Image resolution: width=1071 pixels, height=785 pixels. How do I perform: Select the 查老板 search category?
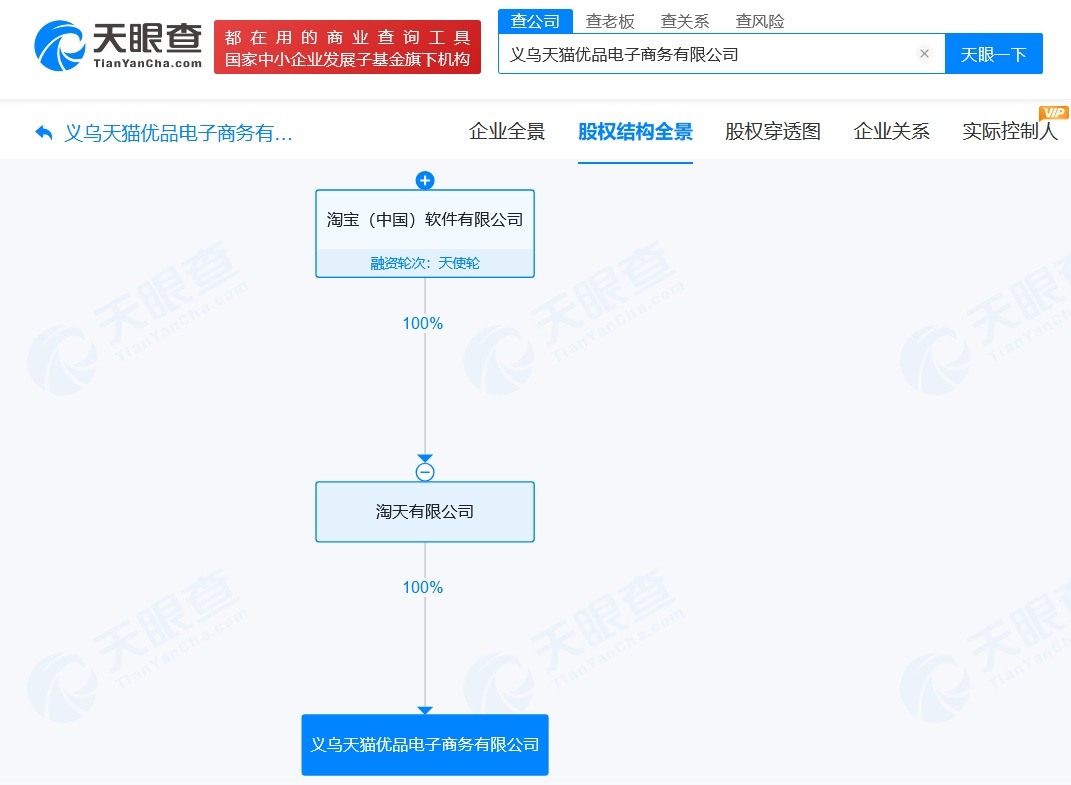click(610, 21)
